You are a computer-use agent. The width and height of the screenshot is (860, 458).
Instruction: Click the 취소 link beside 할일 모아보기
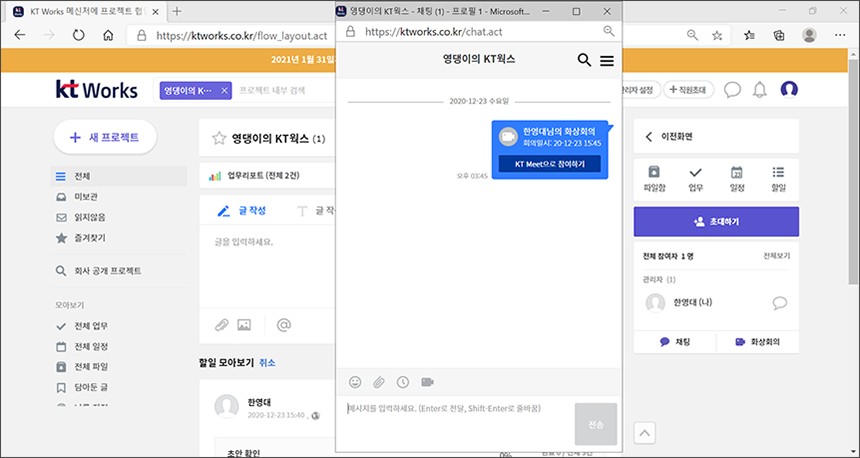(267, 363)
